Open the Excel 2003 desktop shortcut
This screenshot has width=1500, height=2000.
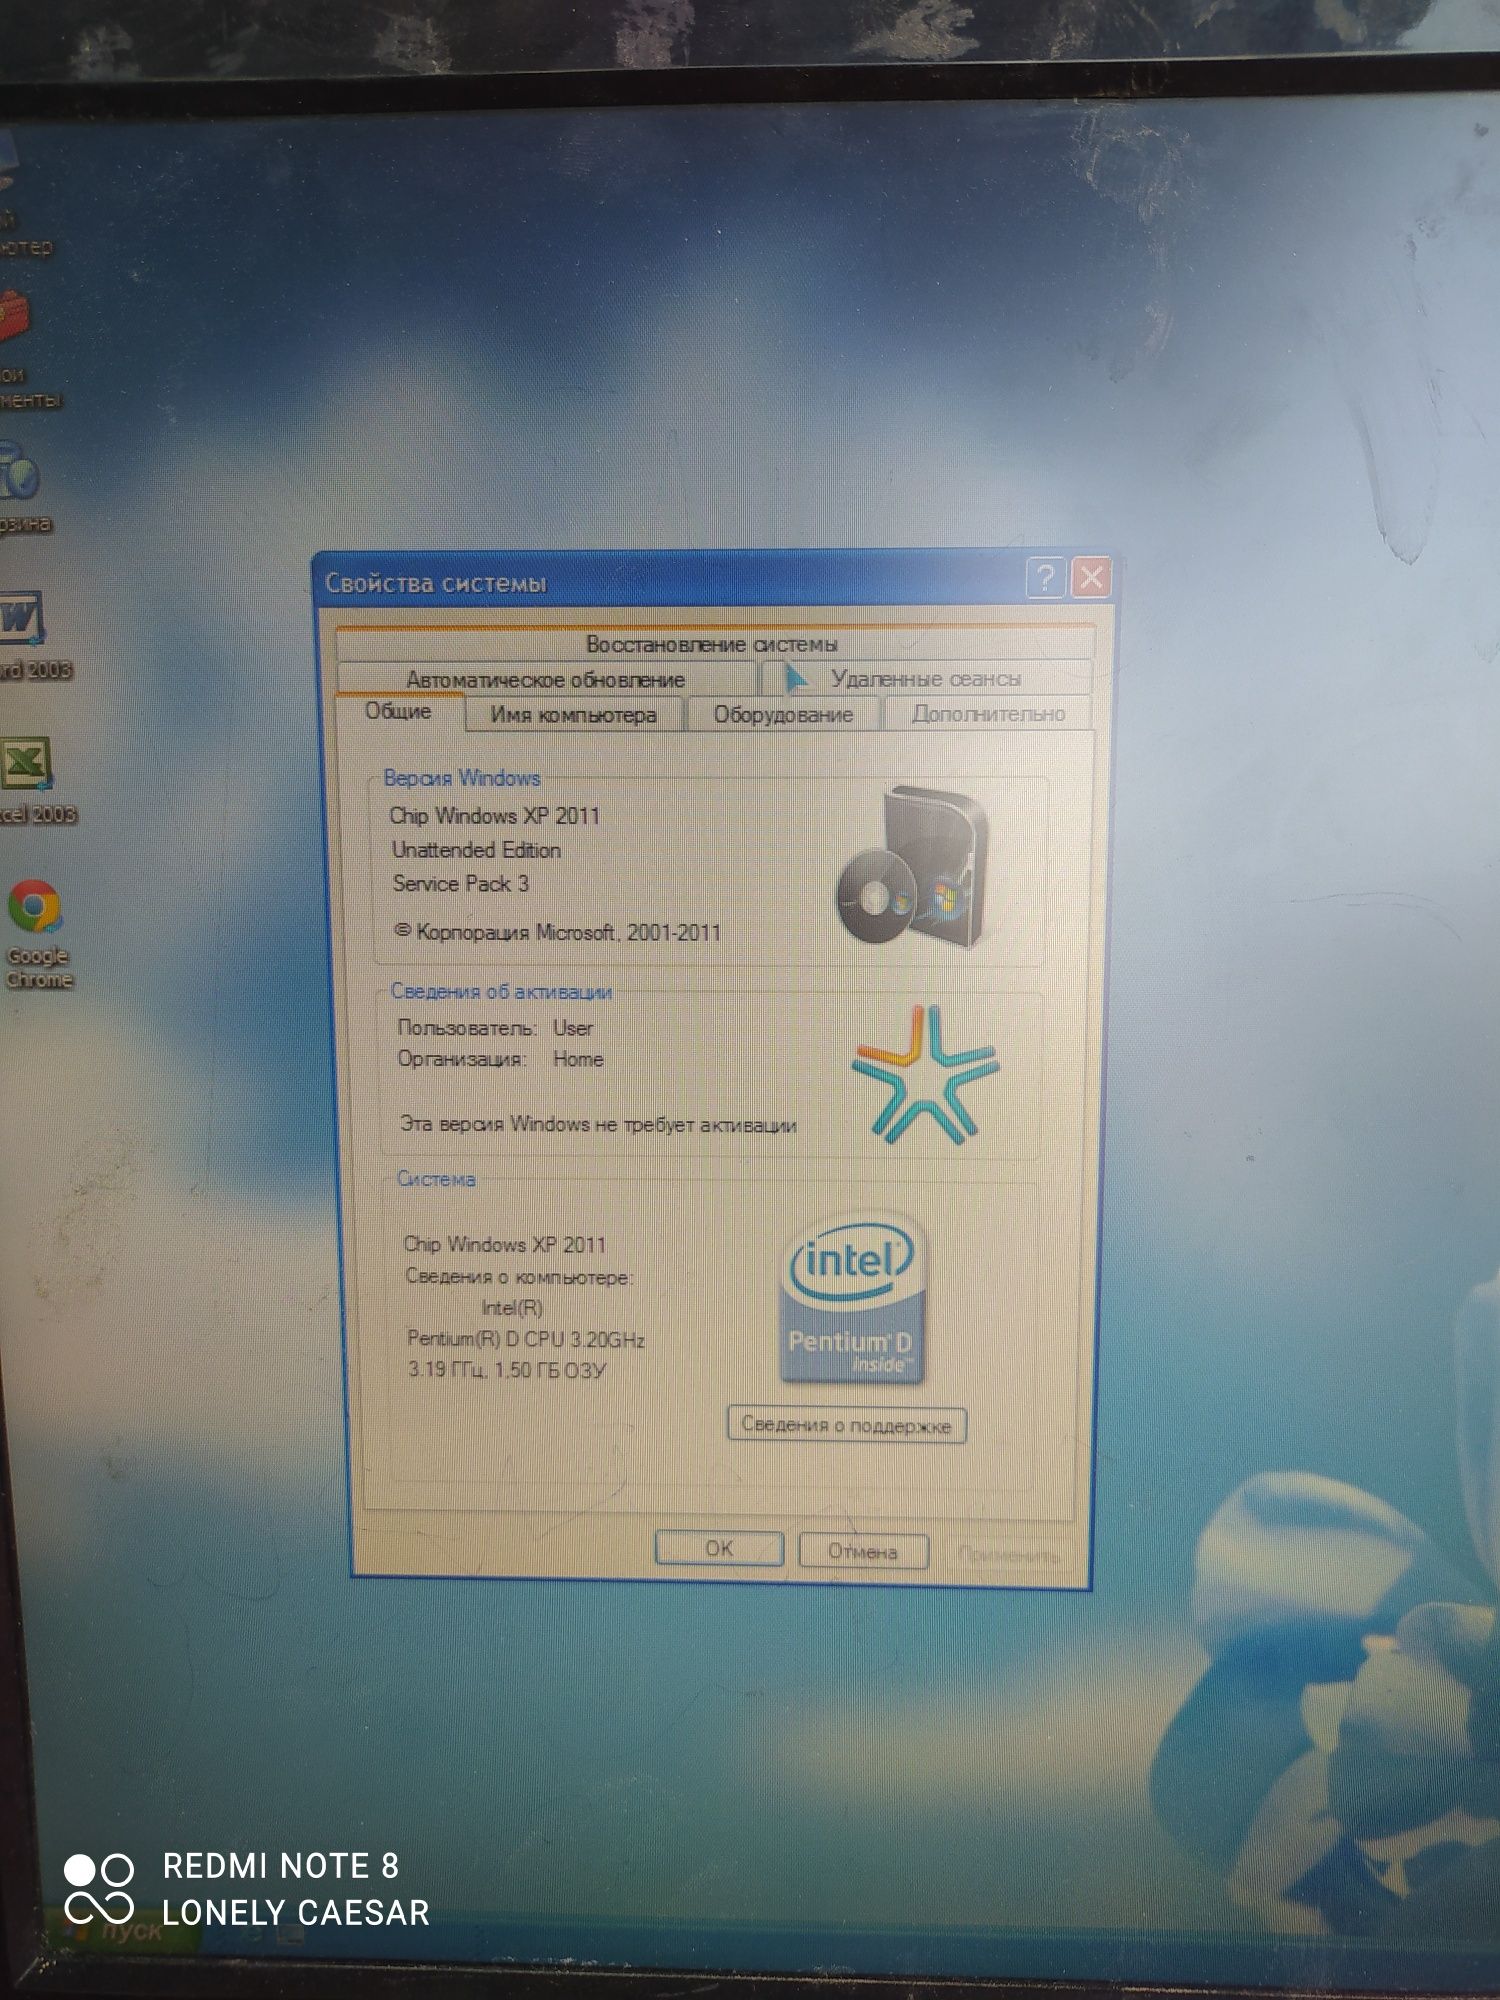tap(32, 781)
